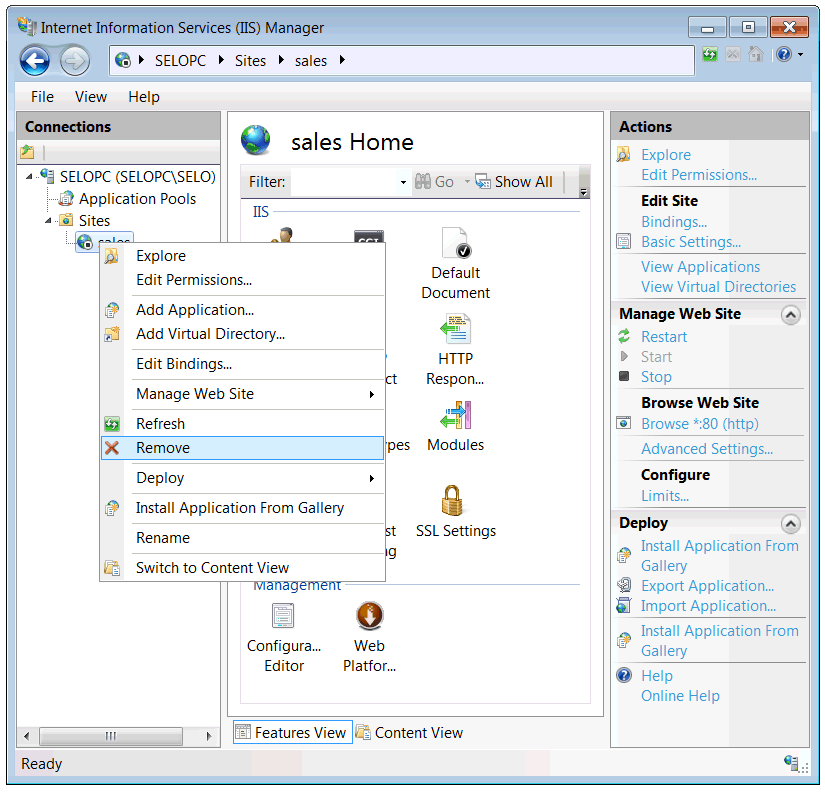Click the Online Help link

click(680, 696)
